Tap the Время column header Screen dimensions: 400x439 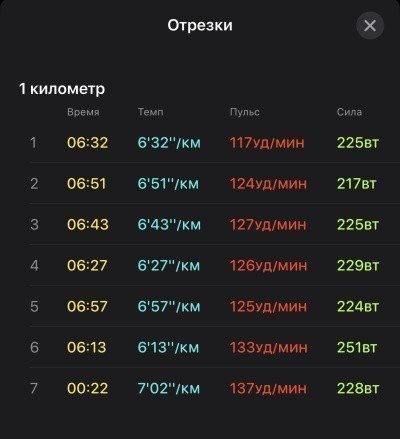click(x=83, y=112)
